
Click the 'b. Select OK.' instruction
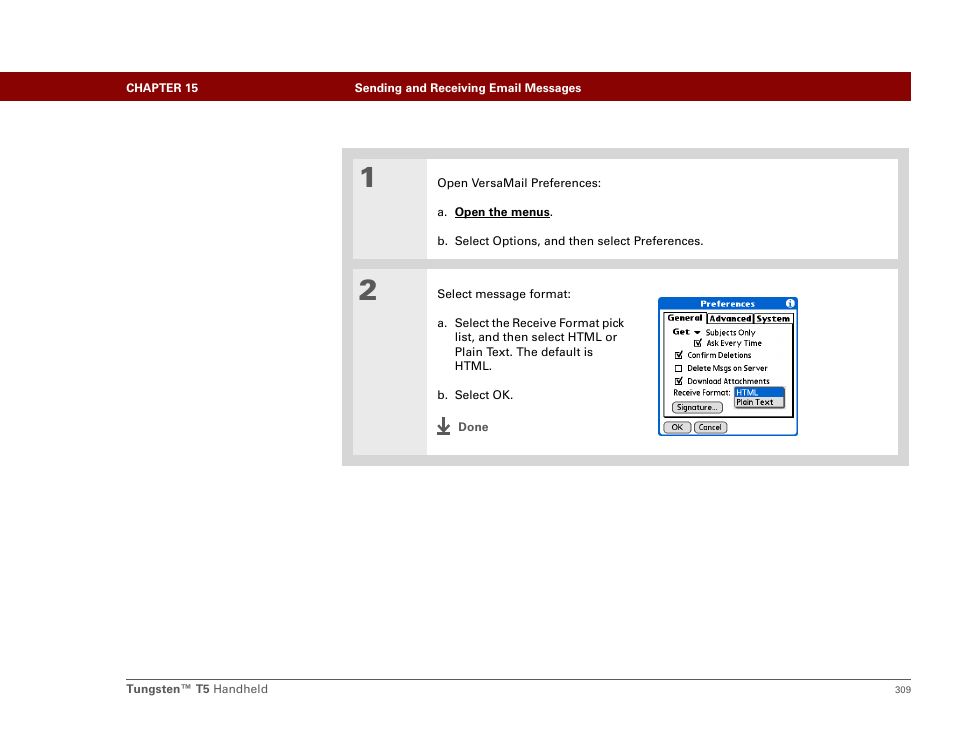[475, 395]
